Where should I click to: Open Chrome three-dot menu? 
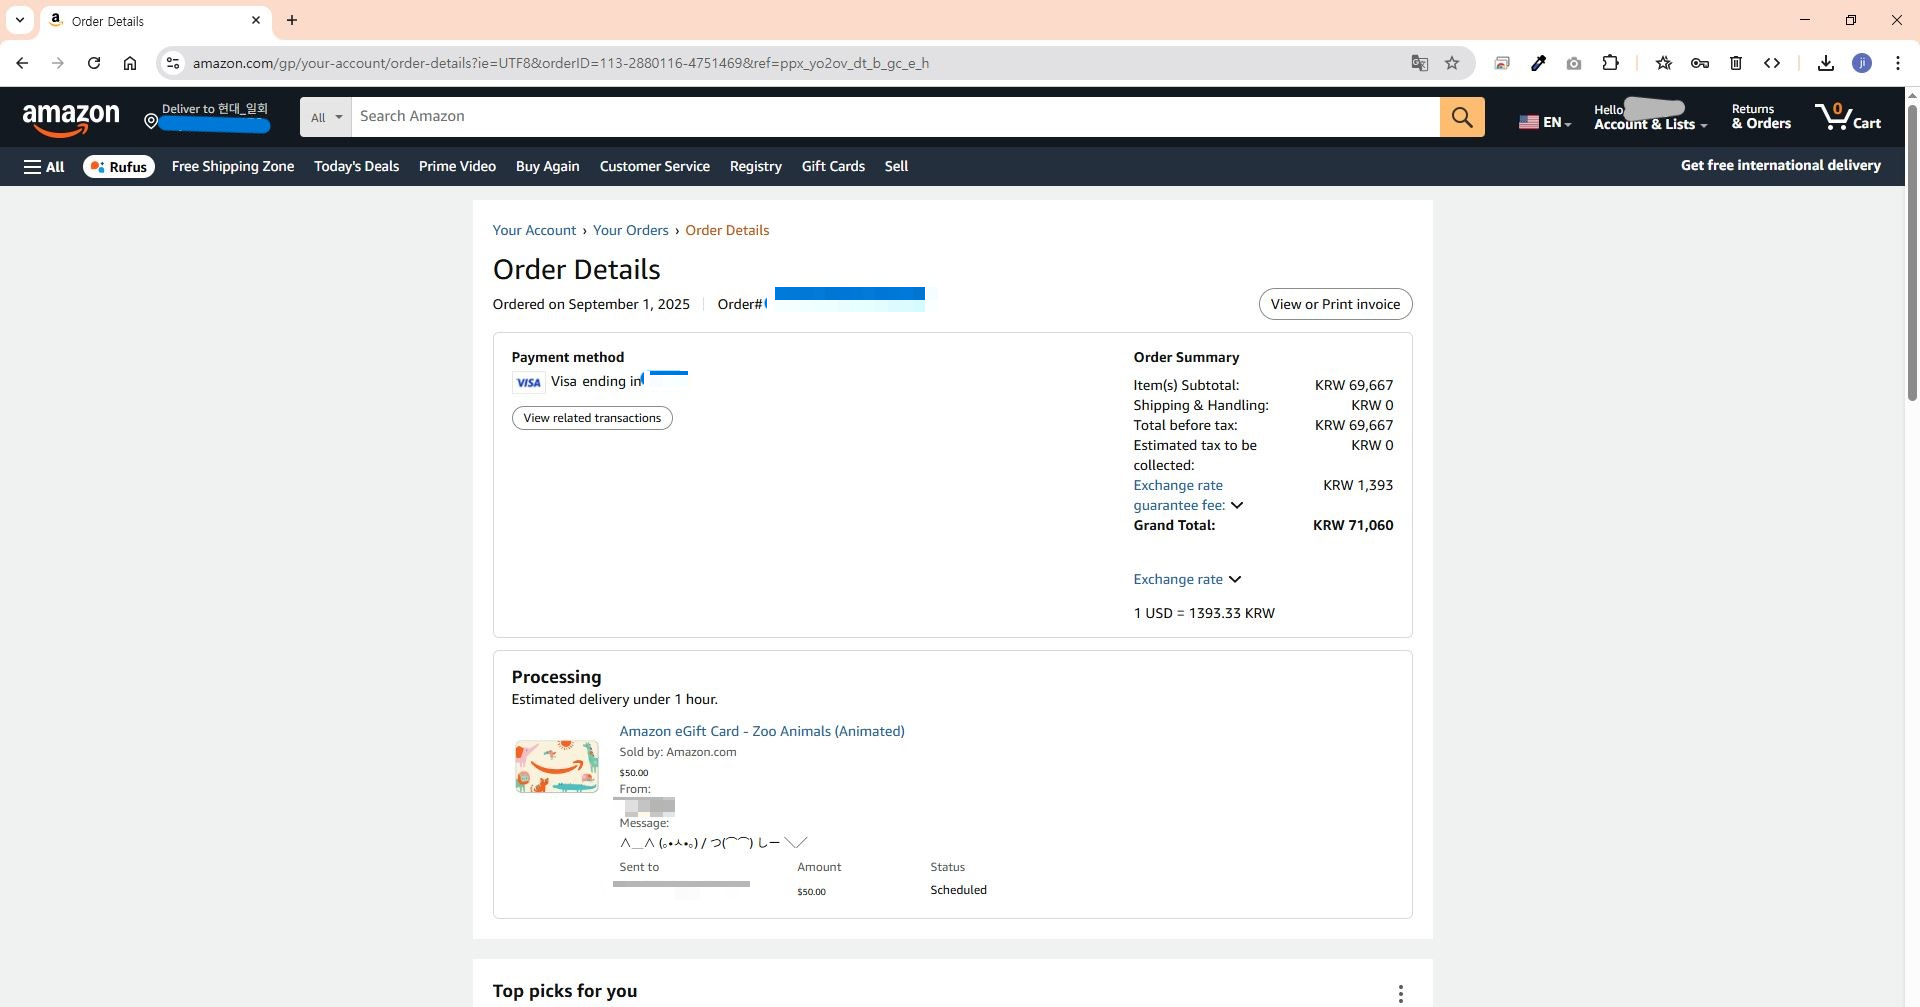(1898, 63)
